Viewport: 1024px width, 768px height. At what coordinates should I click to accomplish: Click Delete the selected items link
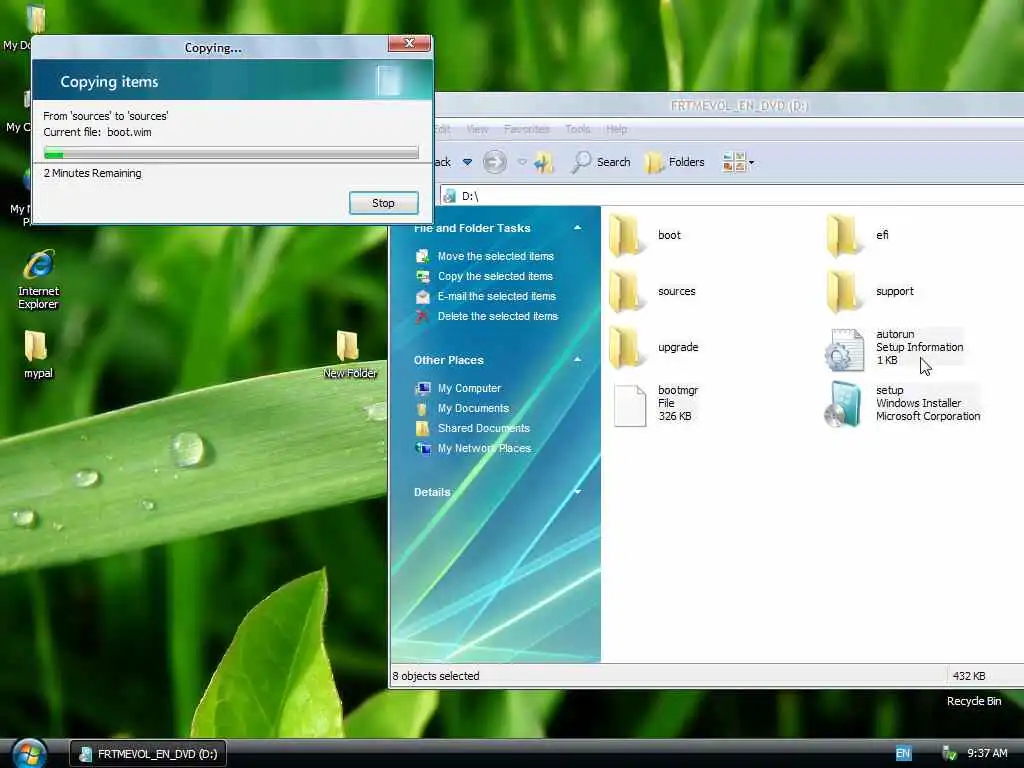coord(498,316)
